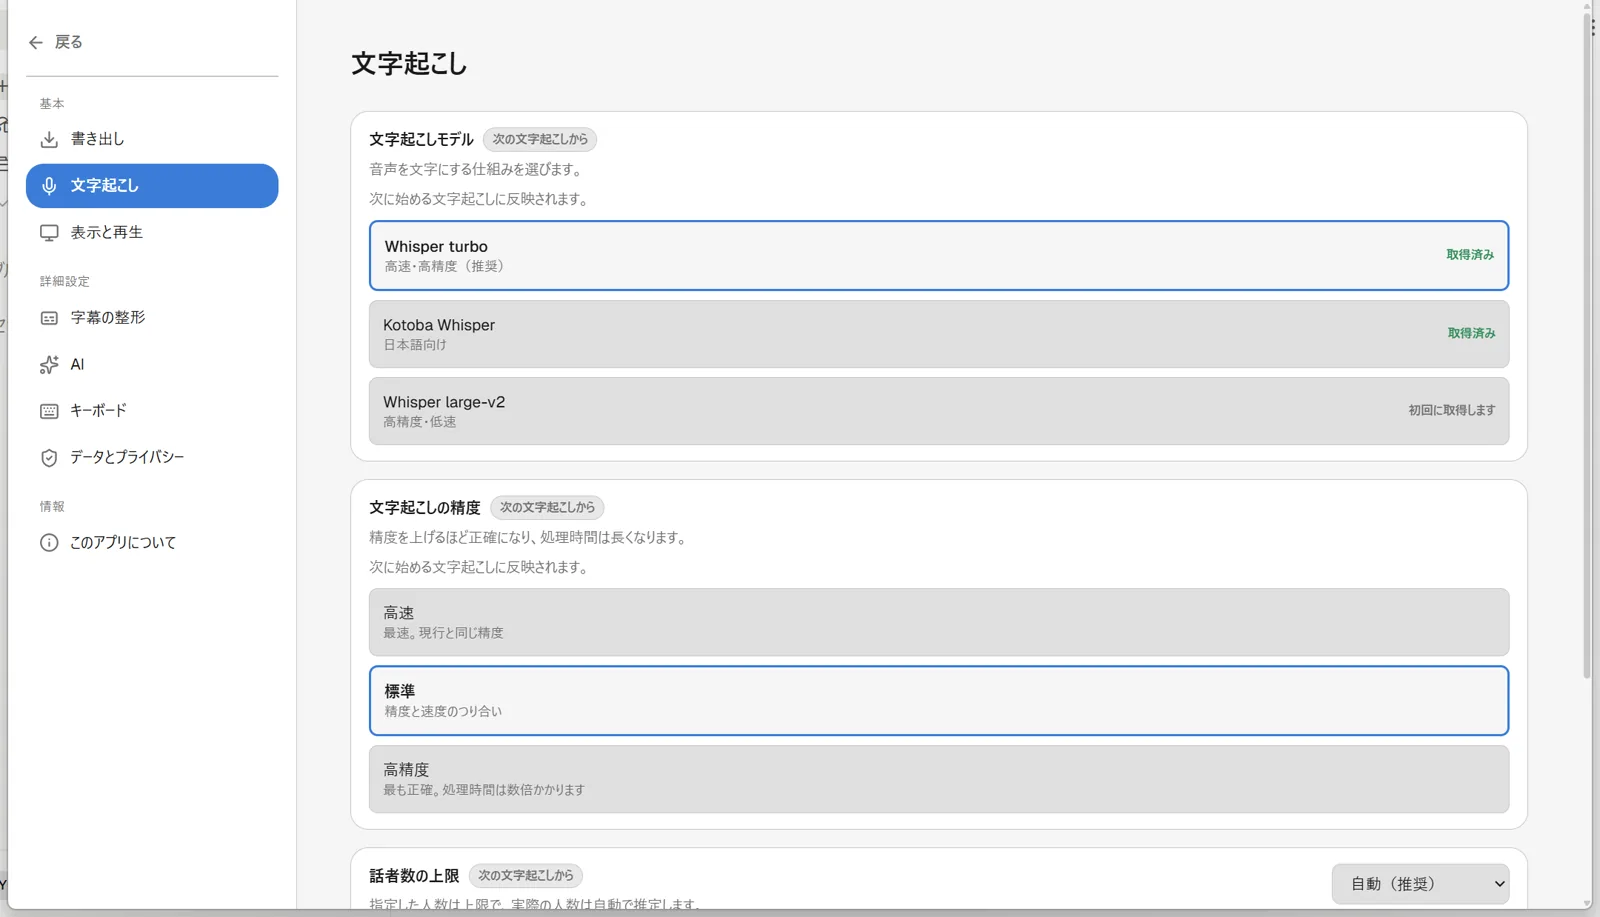
Task: Click the subtitle icon for 字幕の整形
Action: point(49,318)
